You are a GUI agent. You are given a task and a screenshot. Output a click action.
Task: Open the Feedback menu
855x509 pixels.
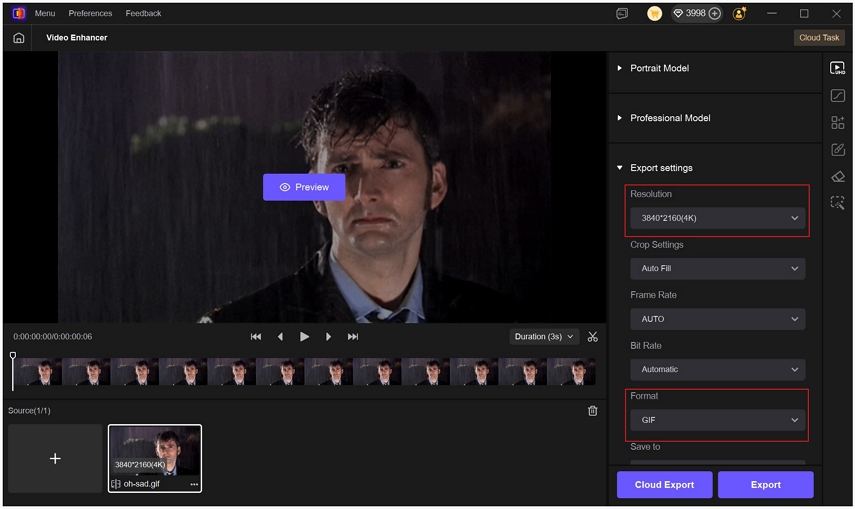[143, 13]
